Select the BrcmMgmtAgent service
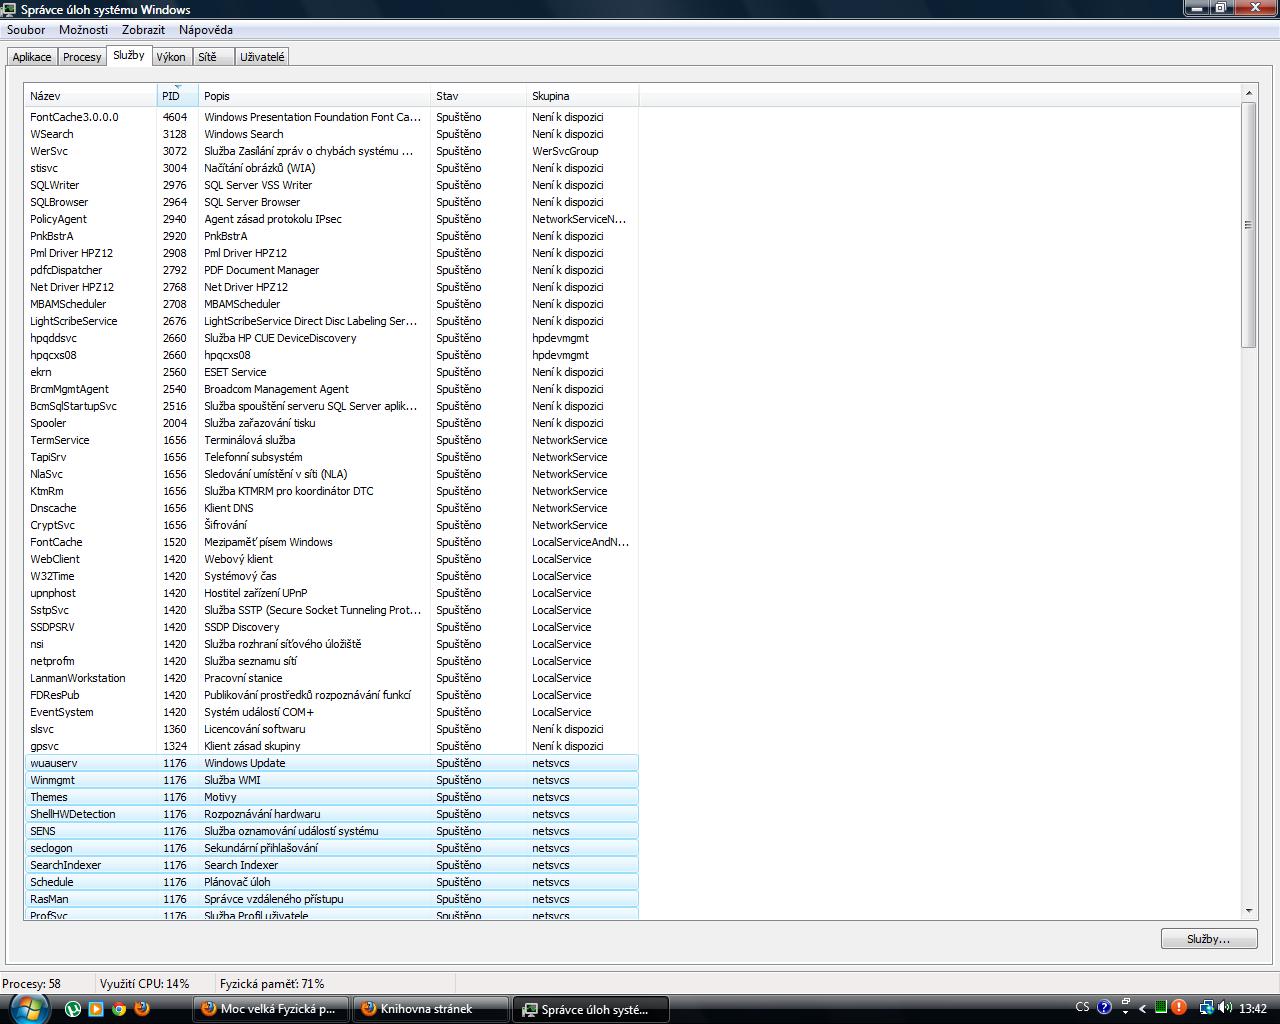1280x1024 pixels. click(331, 389)
